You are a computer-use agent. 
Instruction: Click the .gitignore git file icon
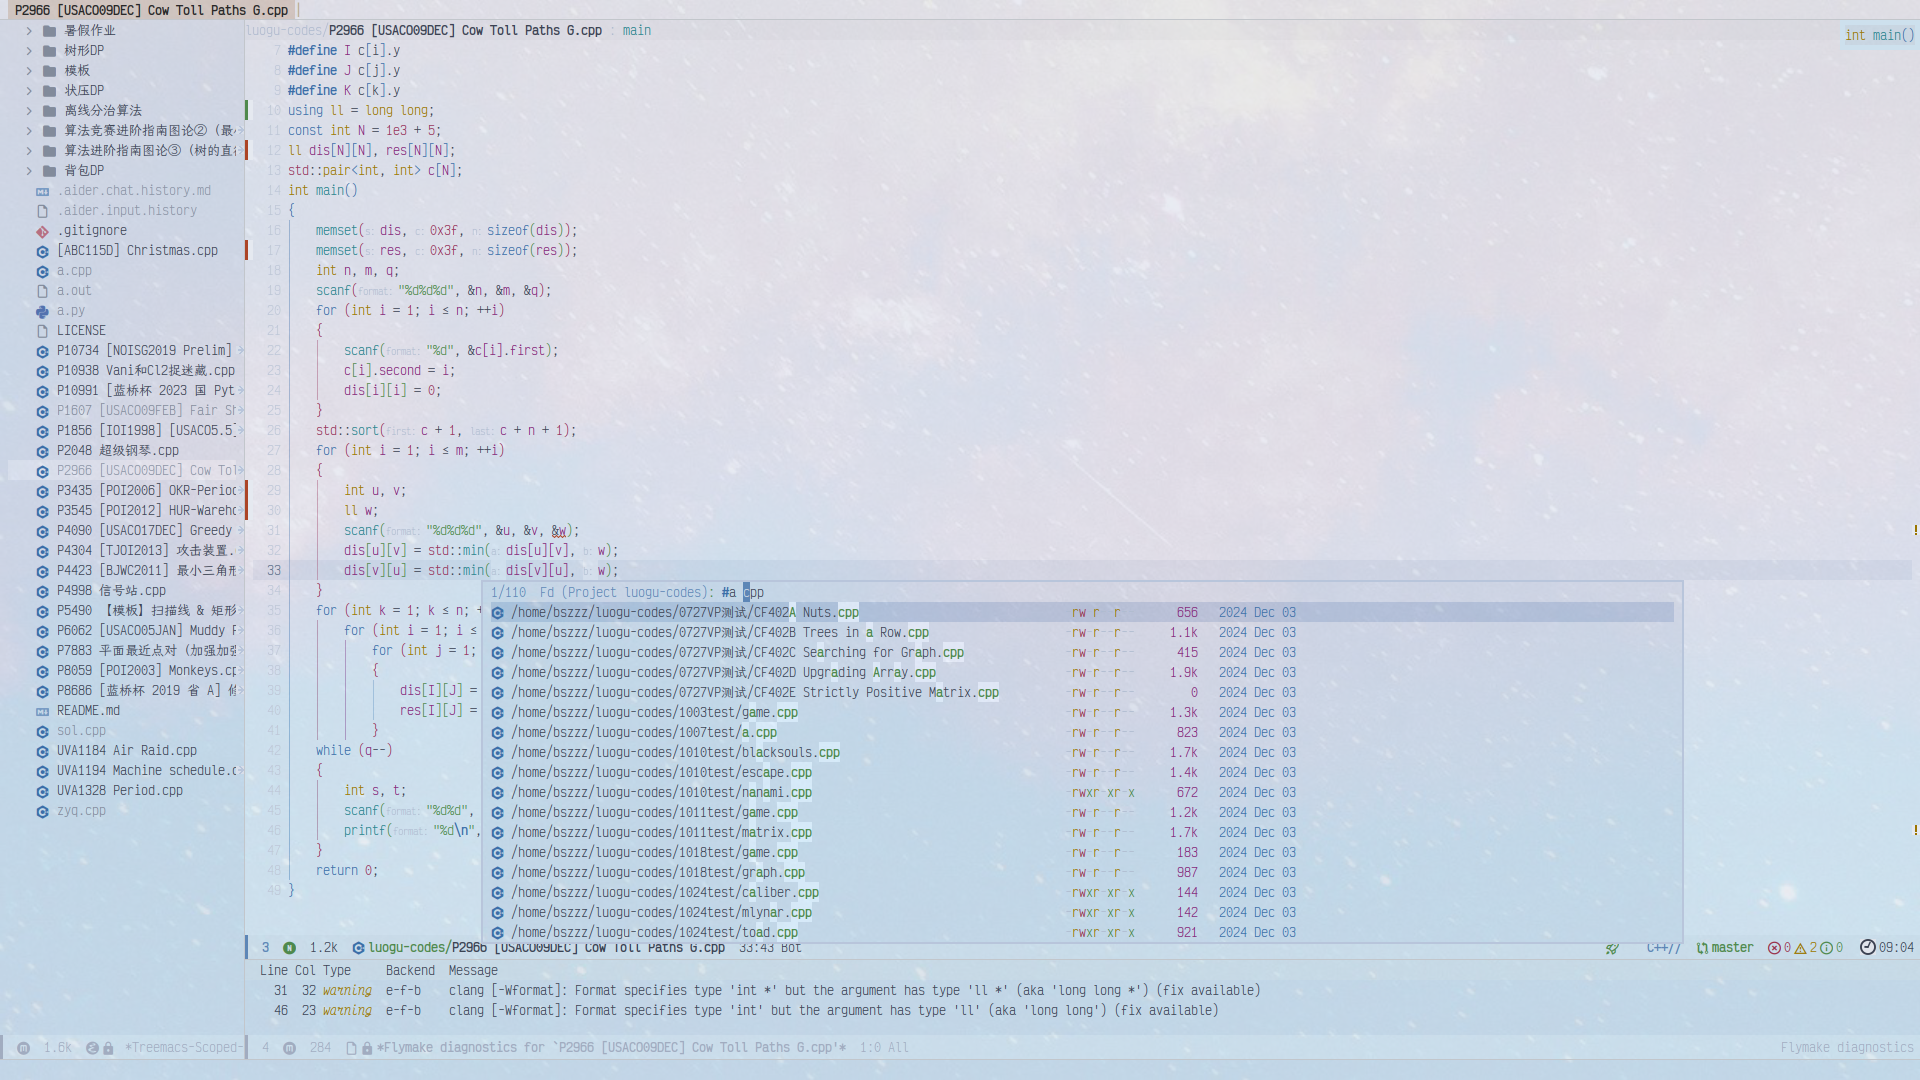[x=42, y=231]
